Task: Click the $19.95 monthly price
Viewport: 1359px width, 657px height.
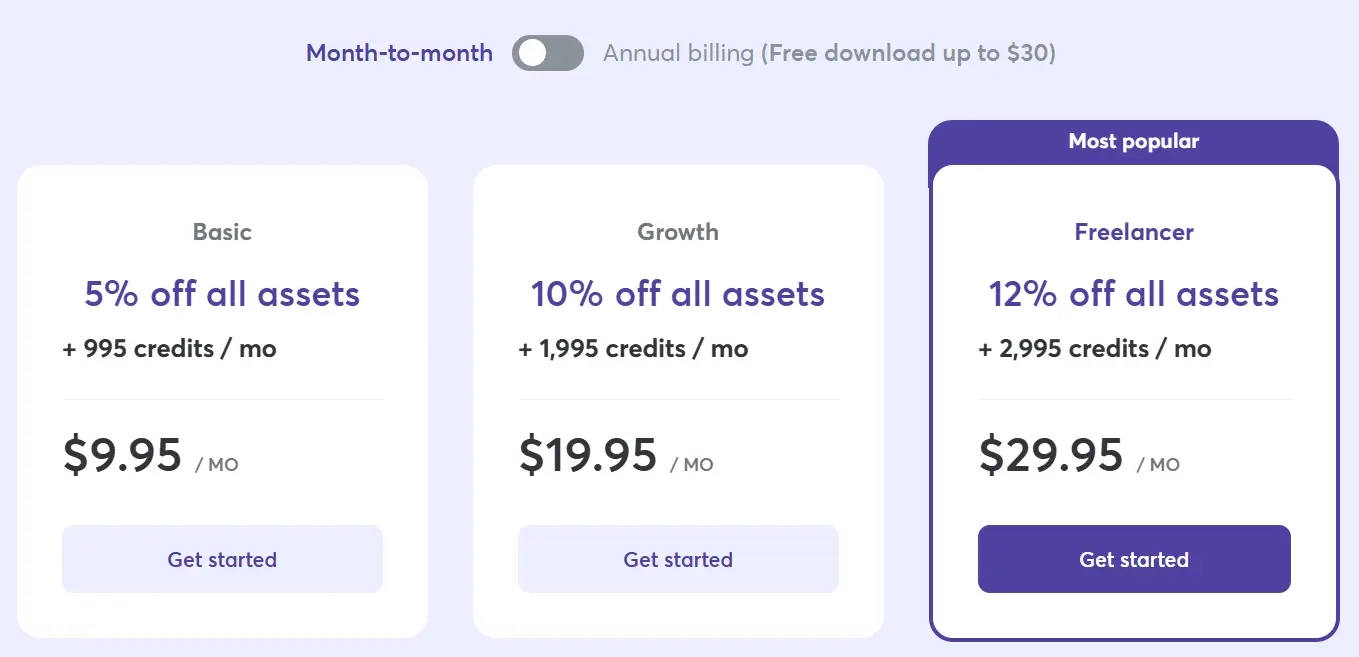Action: (x=588, y=455)
